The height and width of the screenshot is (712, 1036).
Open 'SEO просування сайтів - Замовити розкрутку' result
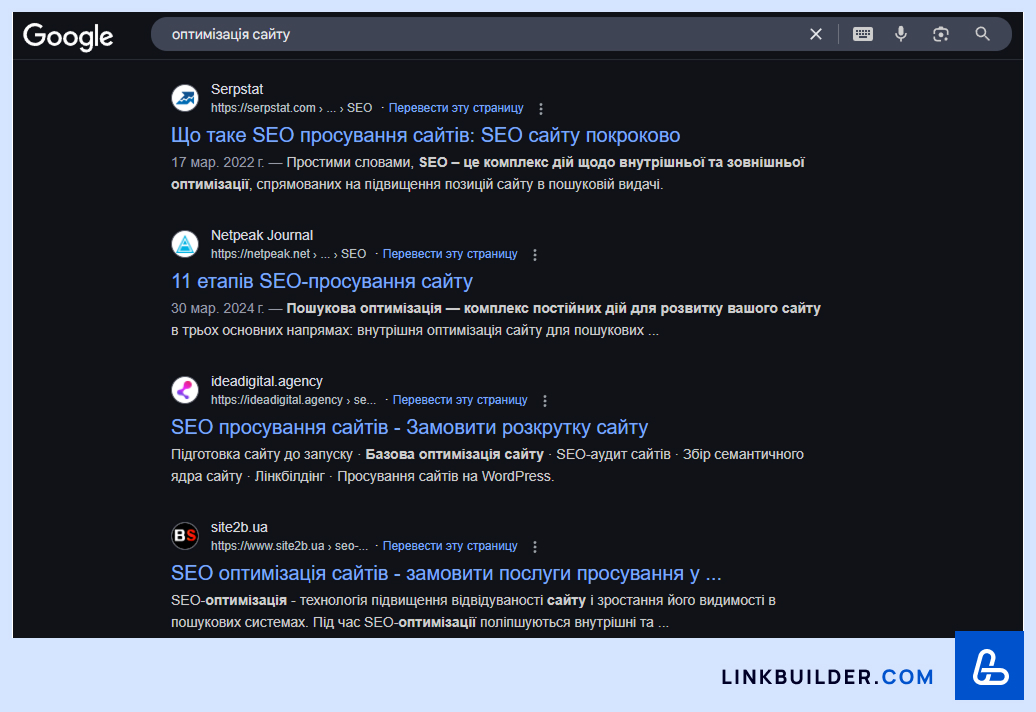coord(410,427)
